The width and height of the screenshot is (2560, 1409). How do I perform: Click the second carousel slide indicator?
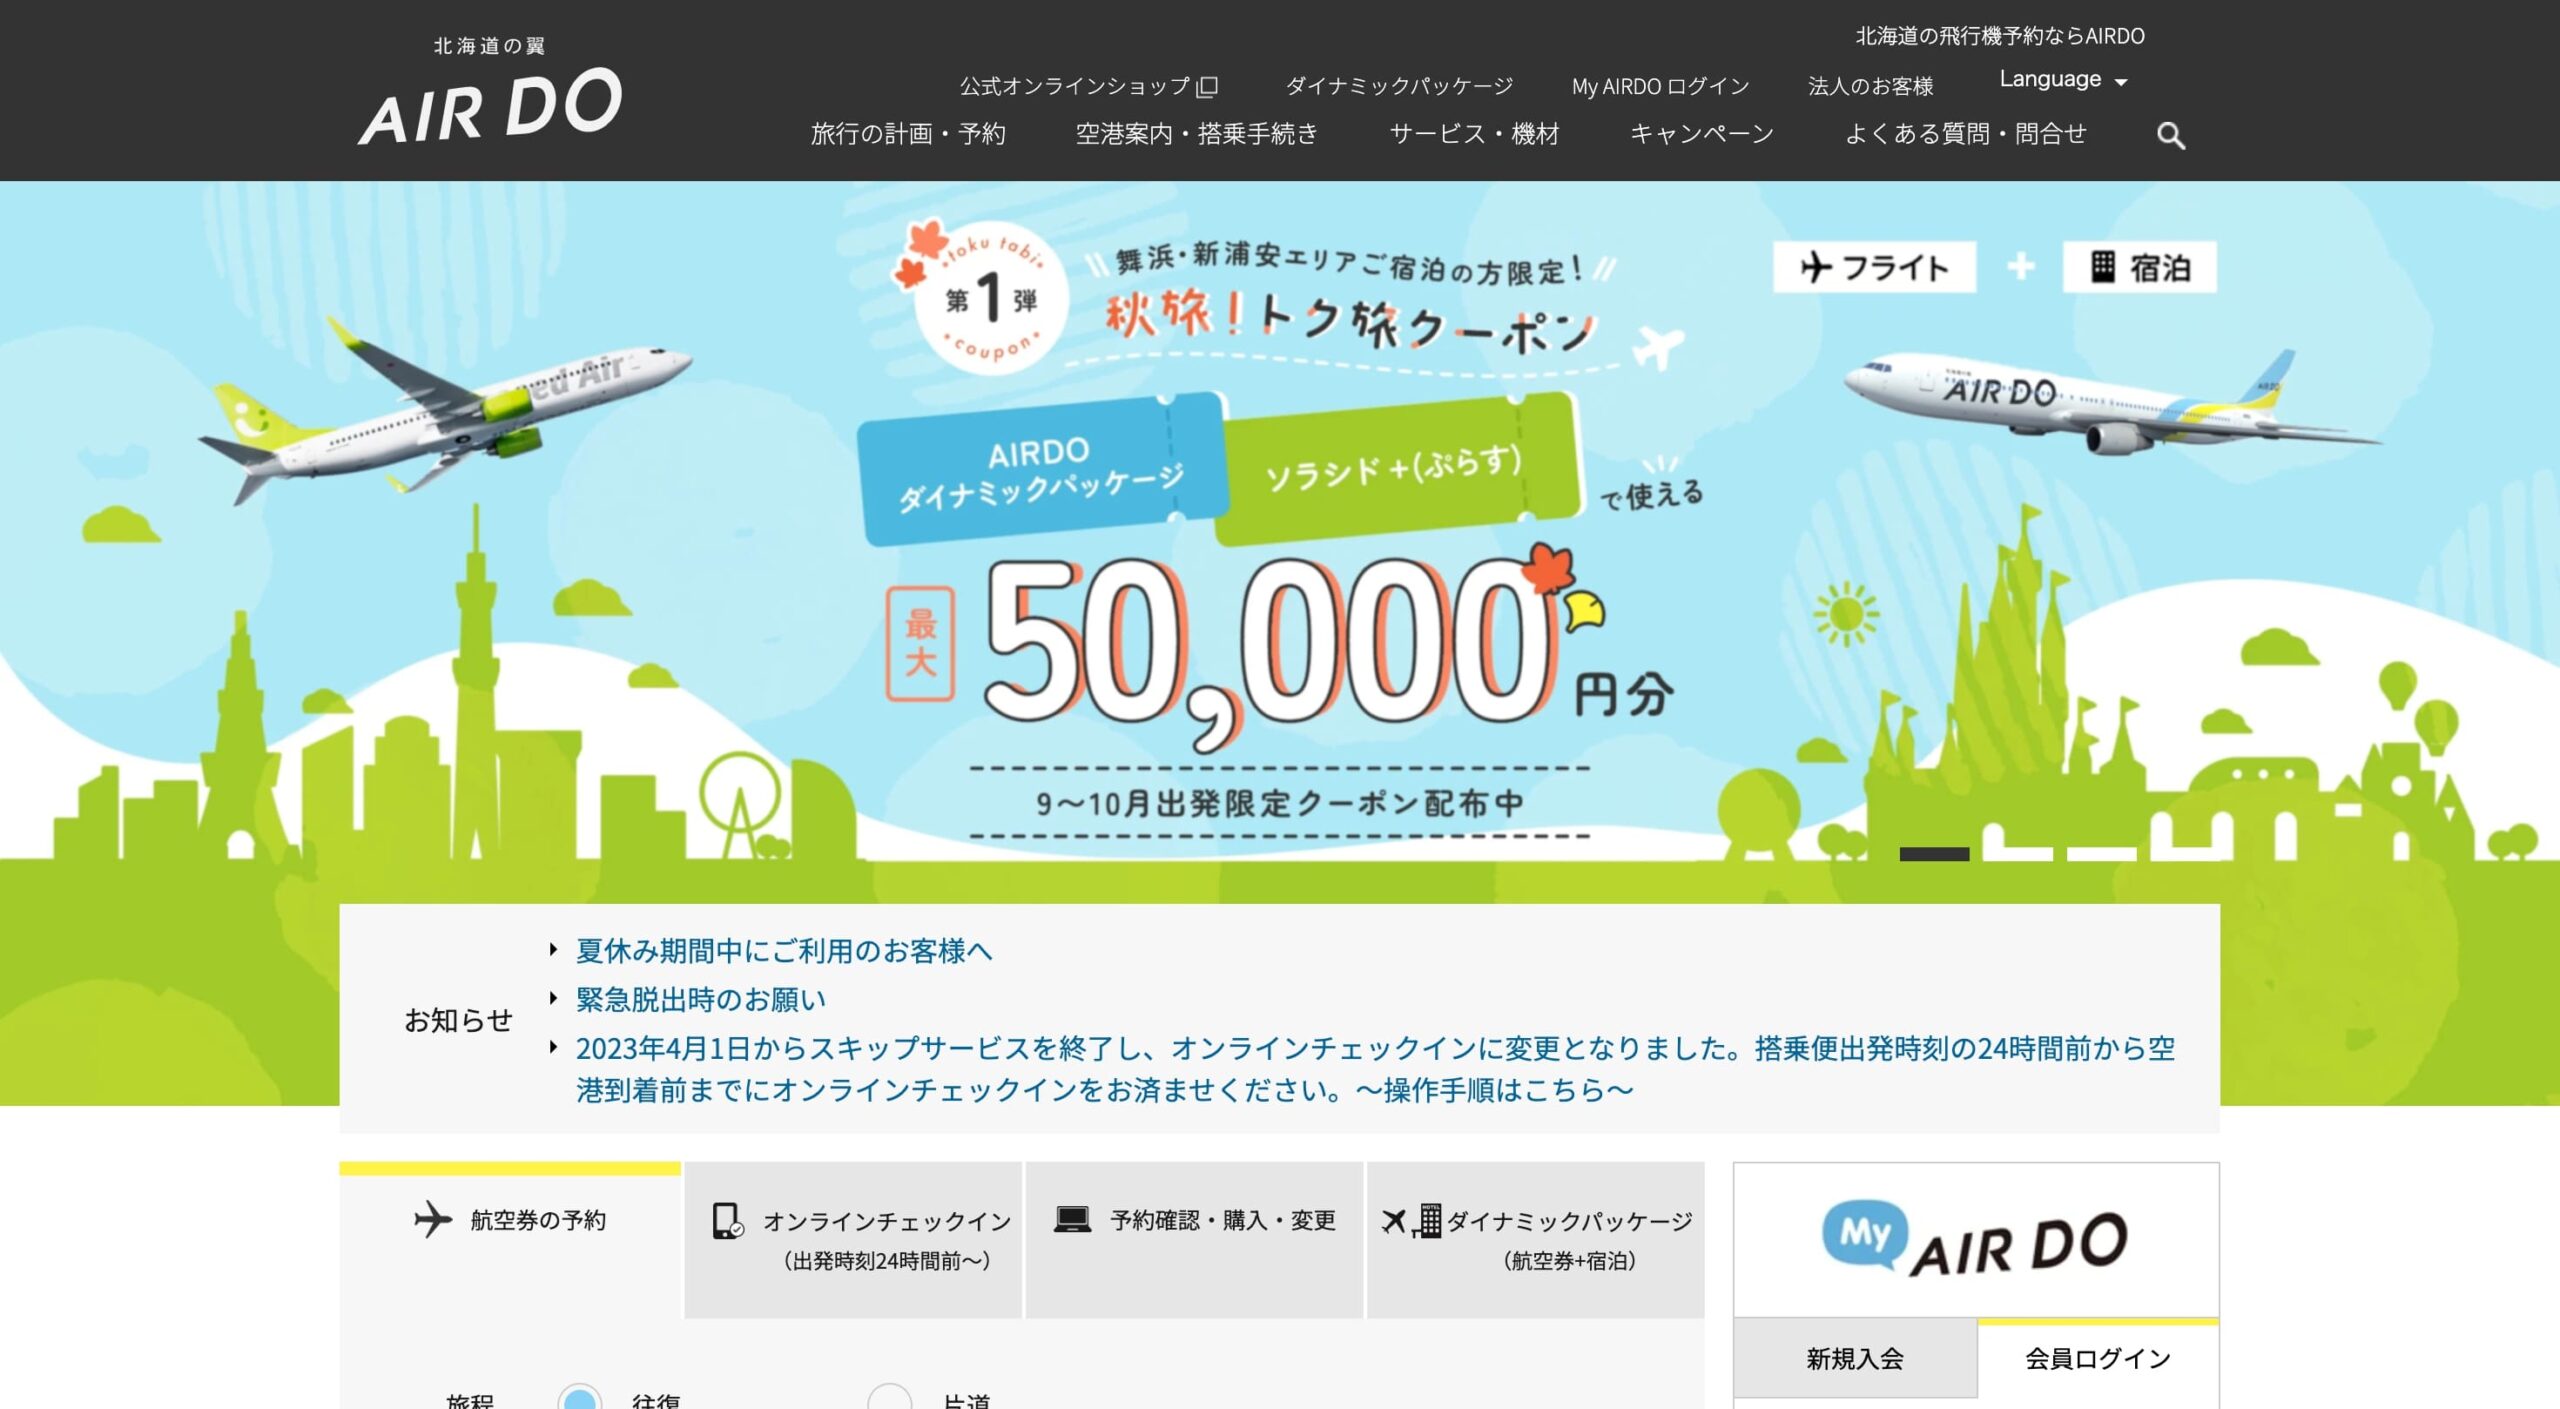click(2018, 854)
